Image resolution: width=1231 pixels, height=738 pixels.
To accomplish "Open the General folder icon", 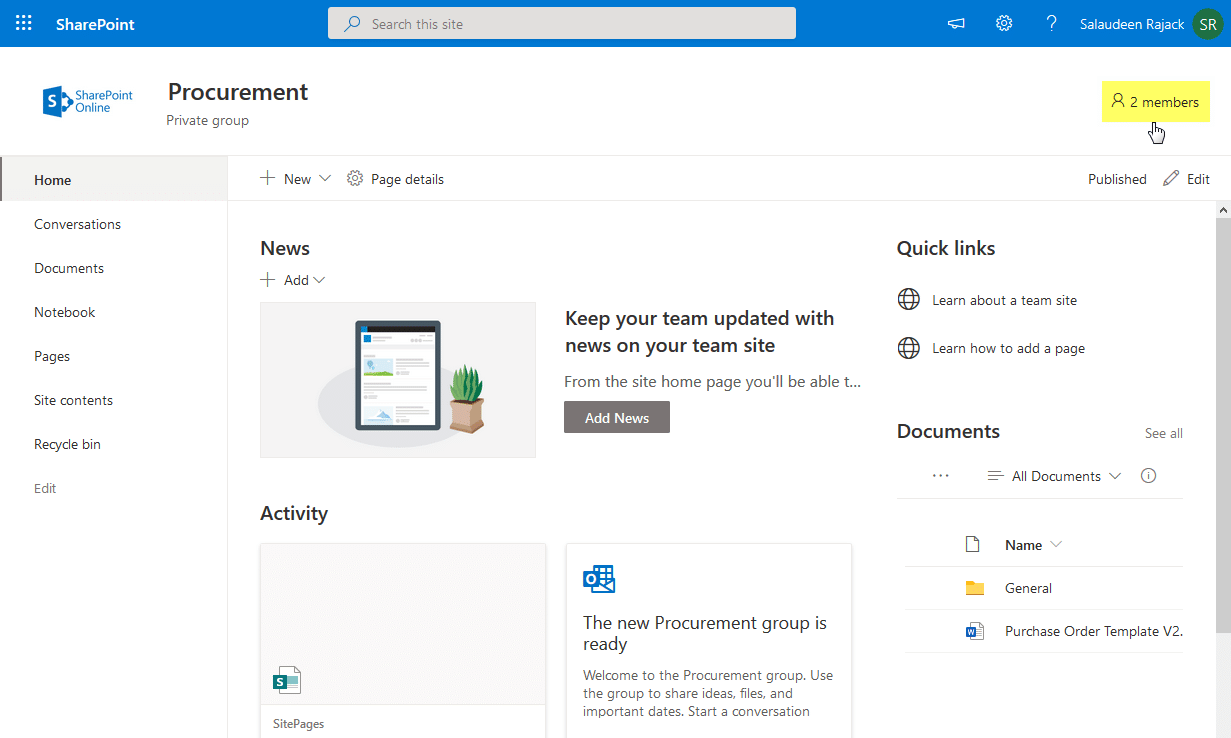I will pyautogui.click(x=974, y=587).
